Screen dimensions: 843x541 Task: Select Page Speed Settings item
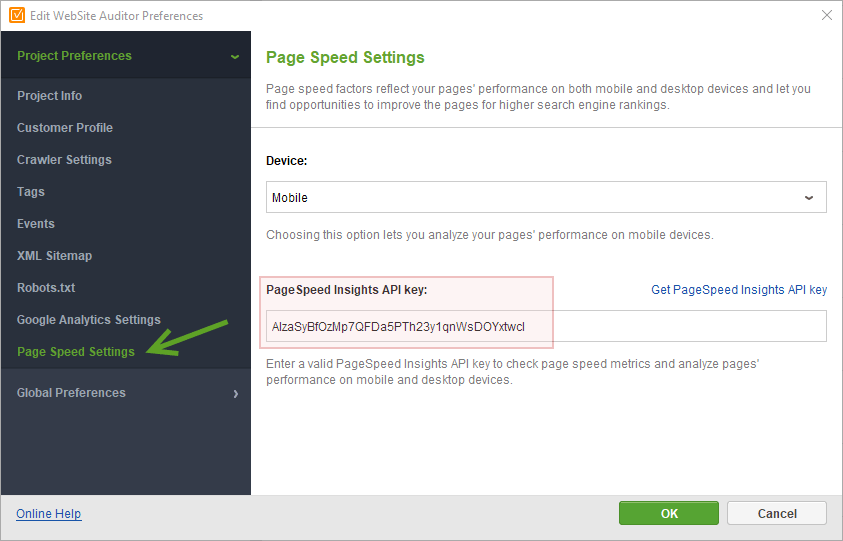click(76, 352)
